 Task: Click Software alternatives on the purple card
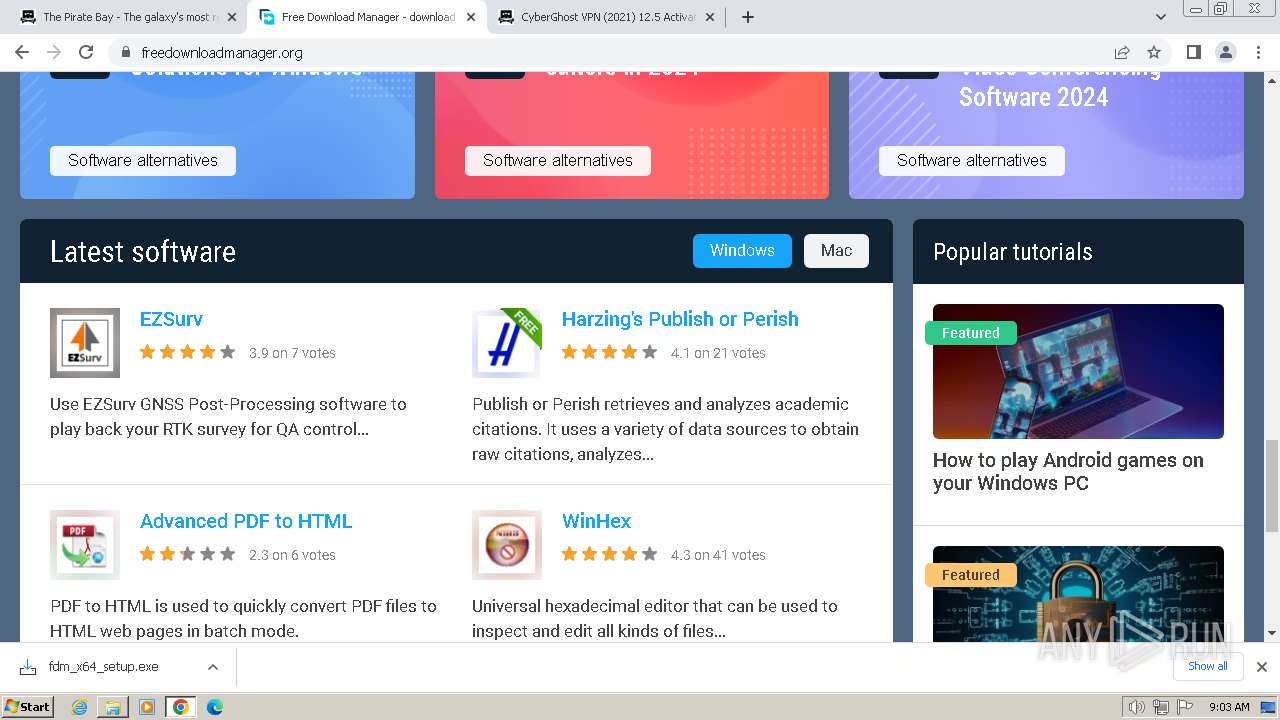point(972,160)
